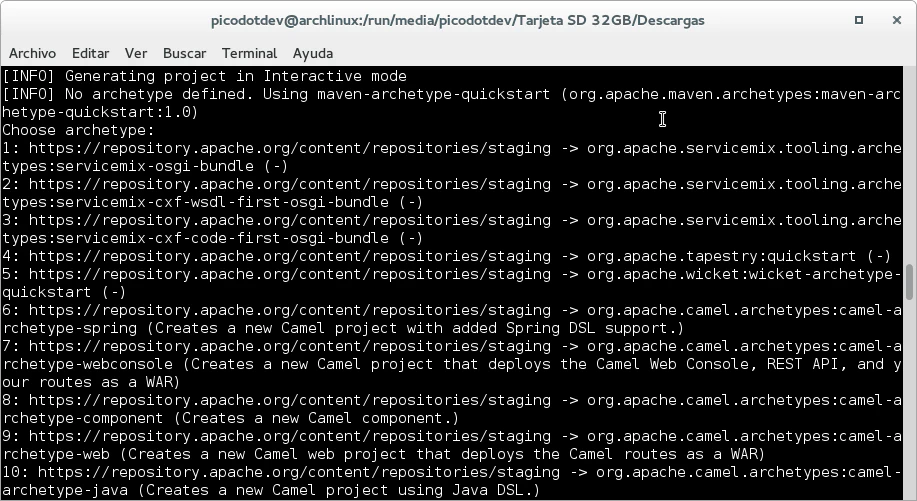Click the vertical scrollbar thumb
917x501 pixels.
(909, 282)
